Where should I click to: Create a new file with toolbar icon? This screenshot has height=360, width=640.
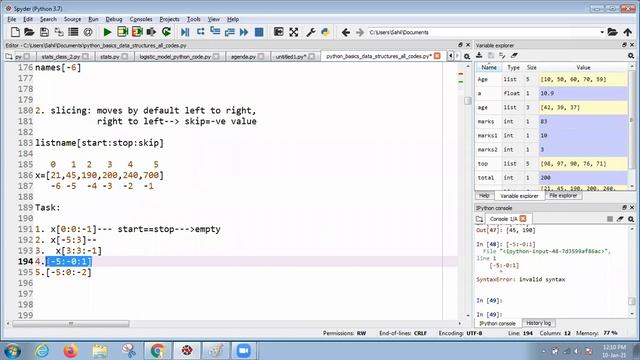pyautogui.click(x=15, y=32)
